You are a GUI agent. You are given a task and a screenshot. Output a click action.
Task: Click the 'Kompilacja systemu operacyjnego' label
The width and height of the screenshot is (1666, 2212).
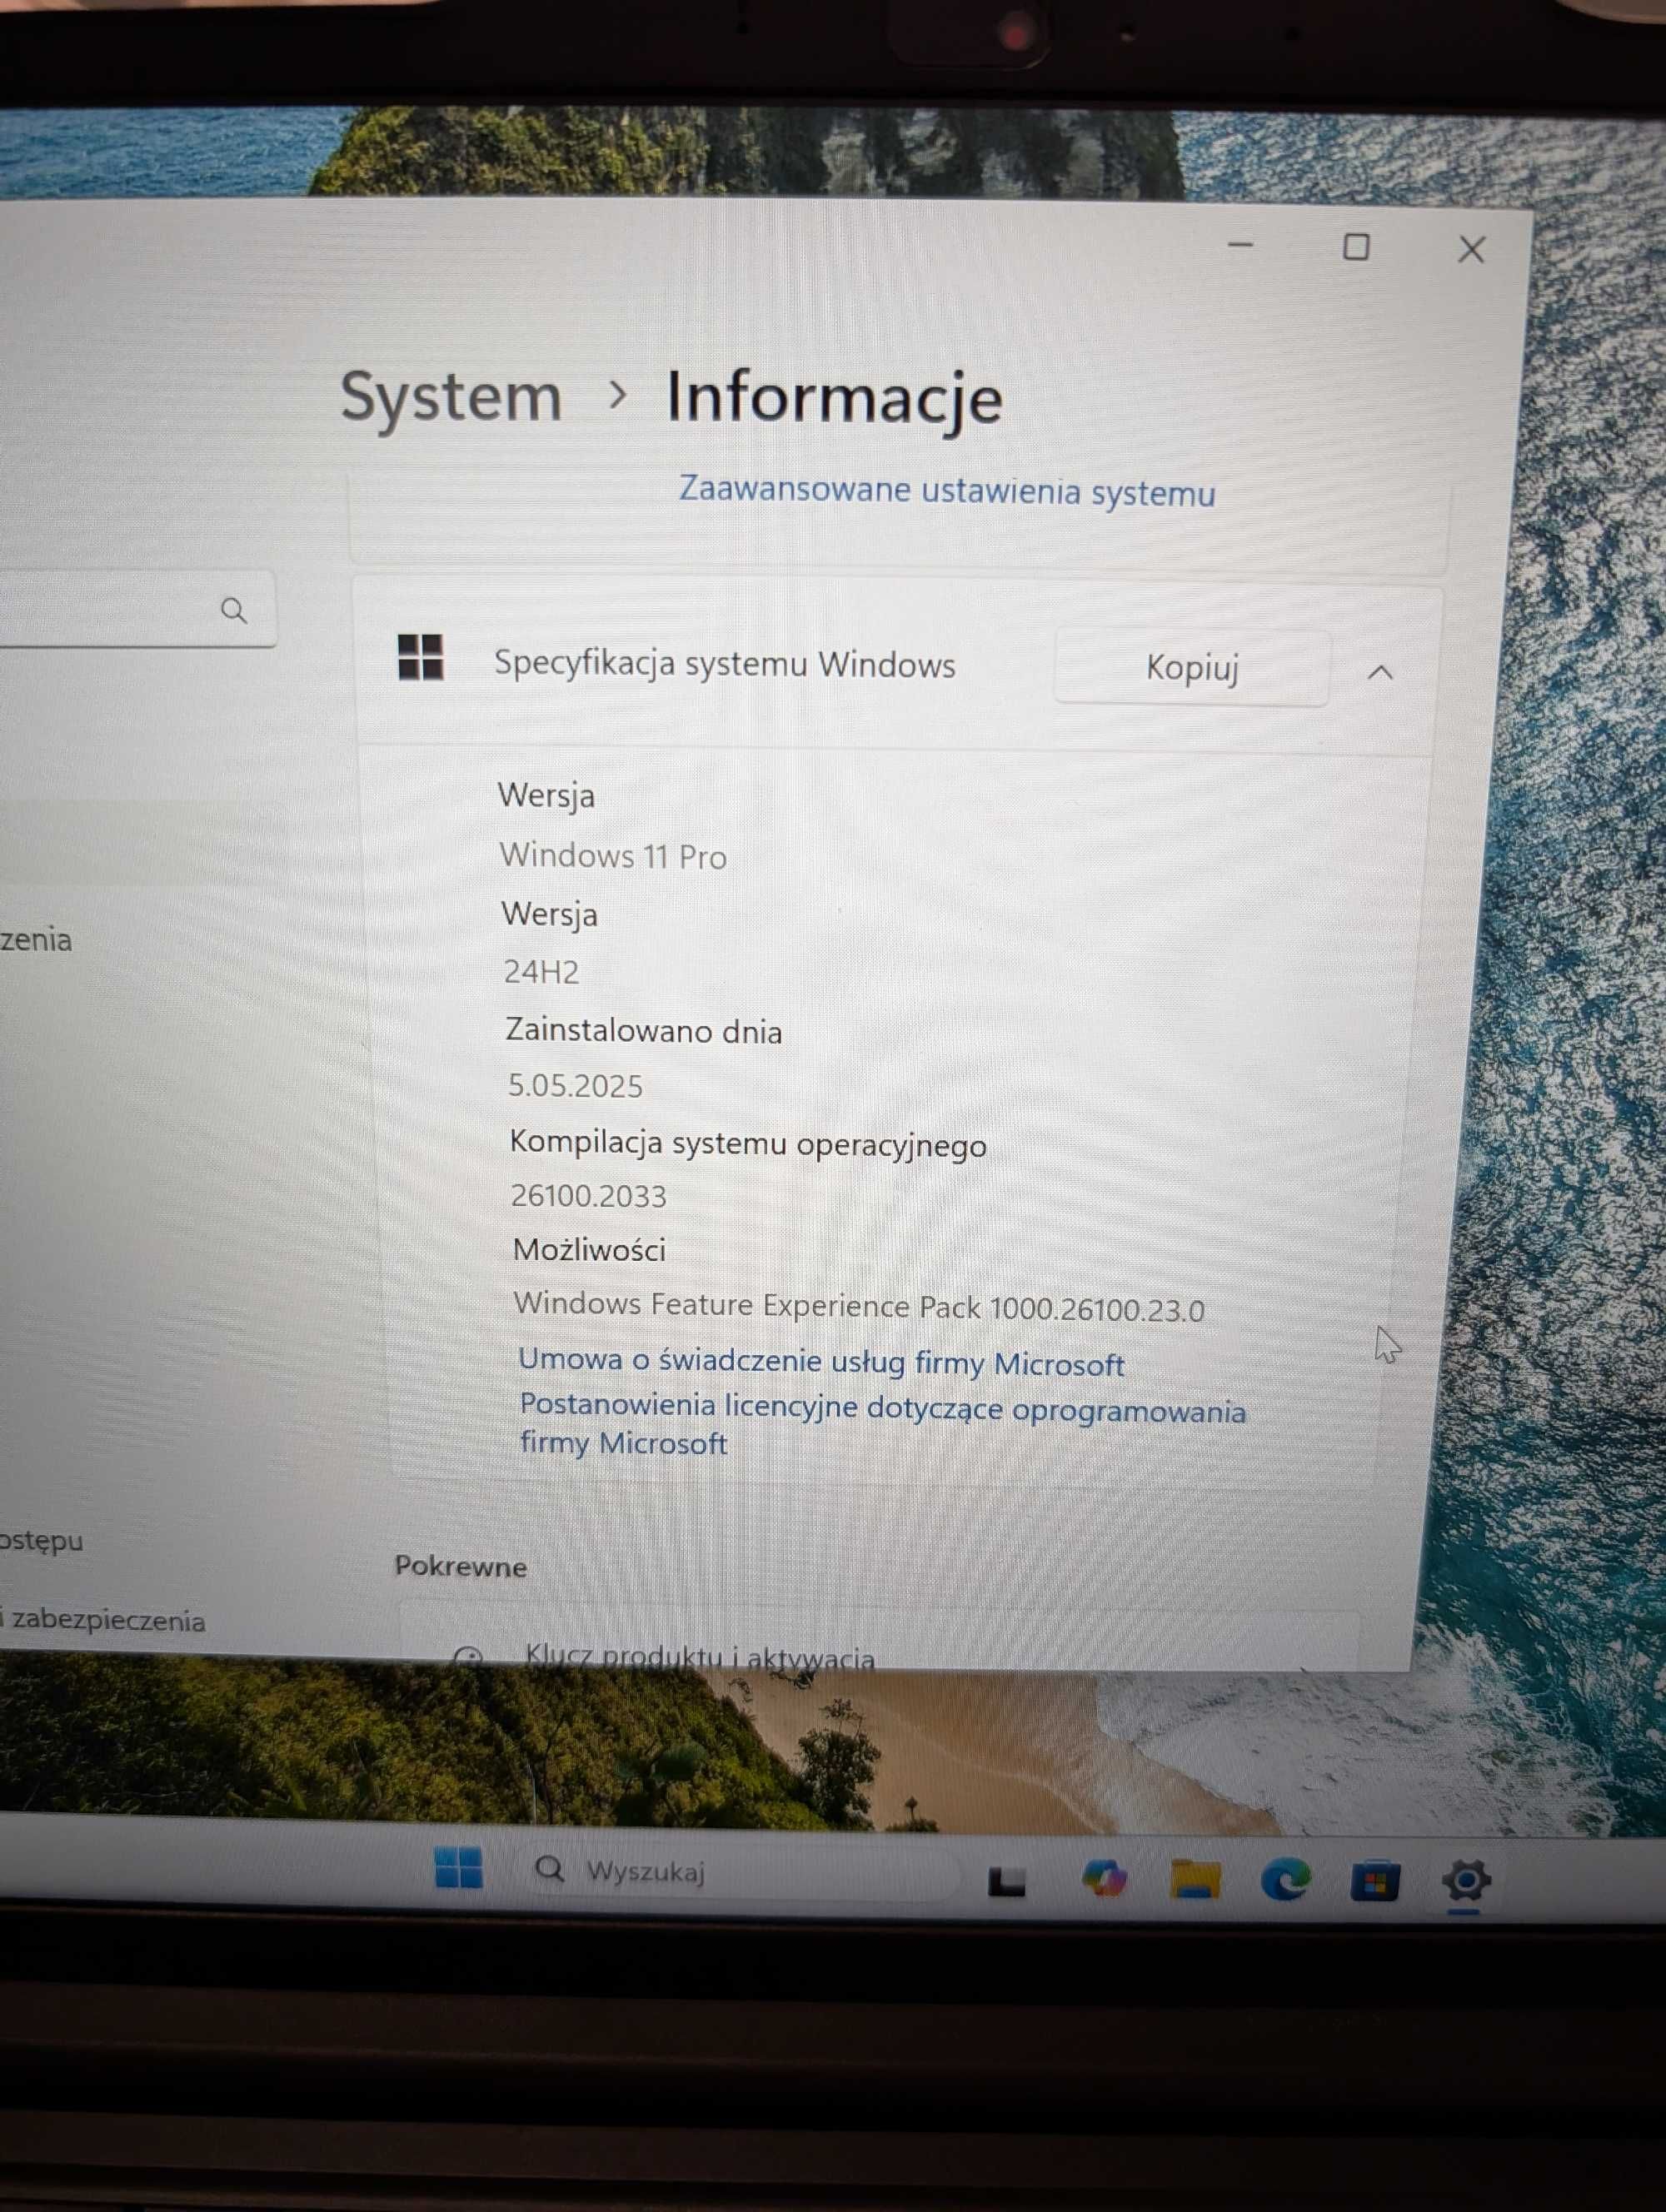[748, 1144]
